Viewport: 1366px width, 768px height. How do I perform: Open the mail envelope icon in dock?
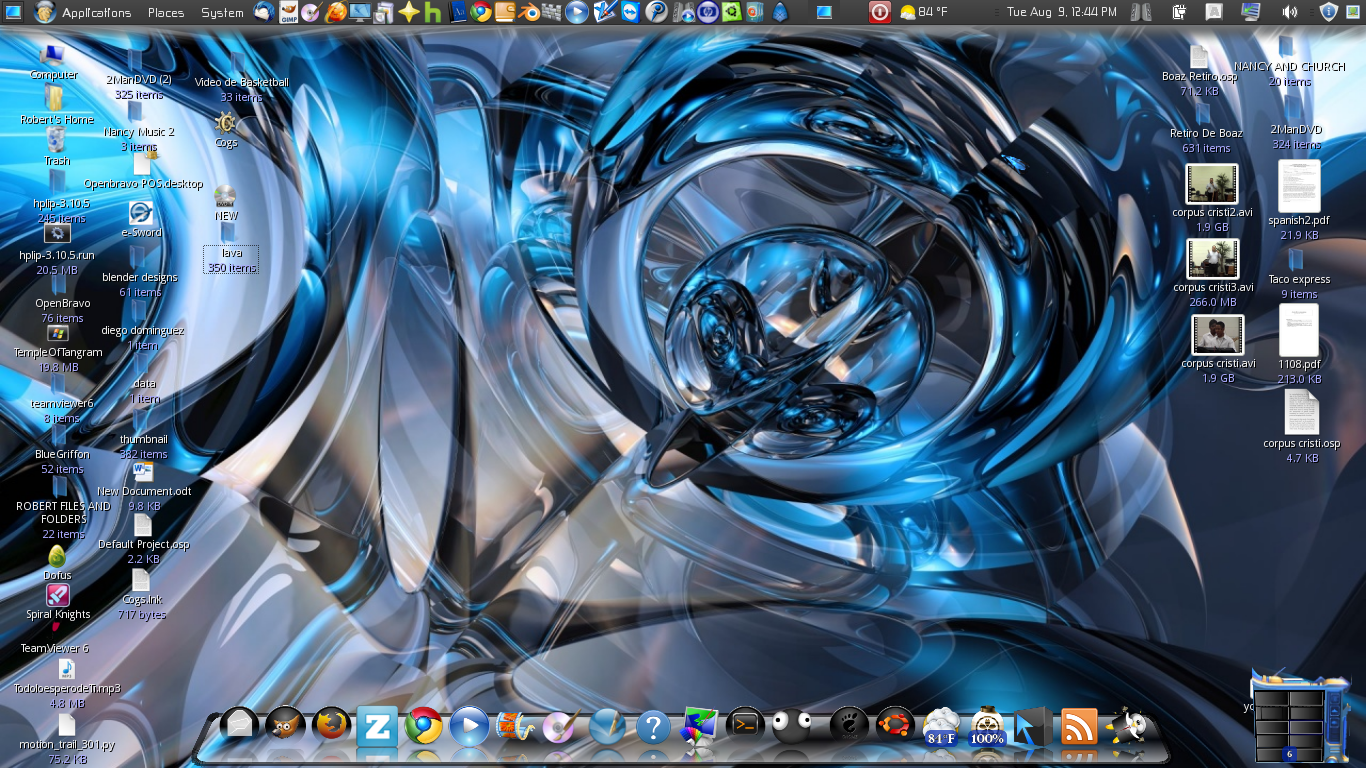point(240,724)
